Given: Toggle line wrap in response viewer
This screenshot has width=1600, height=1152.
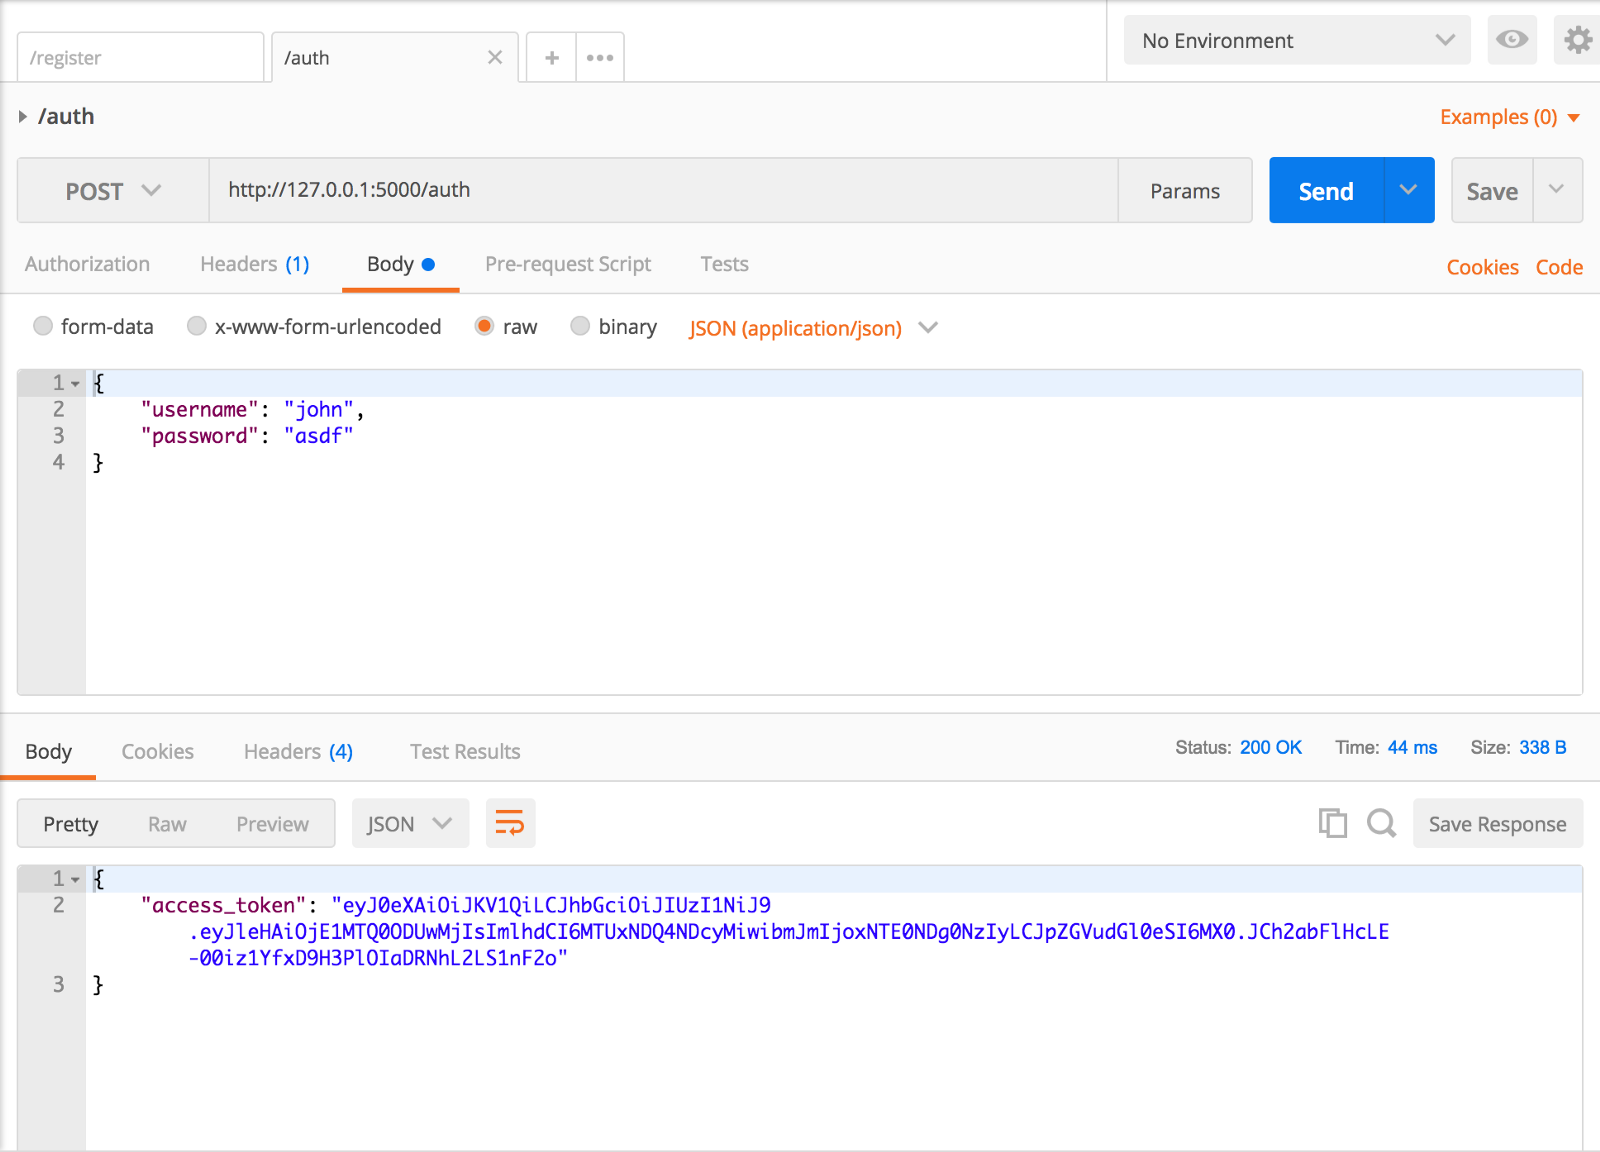Looking at the screenshot, I should (x=510, y=824).
